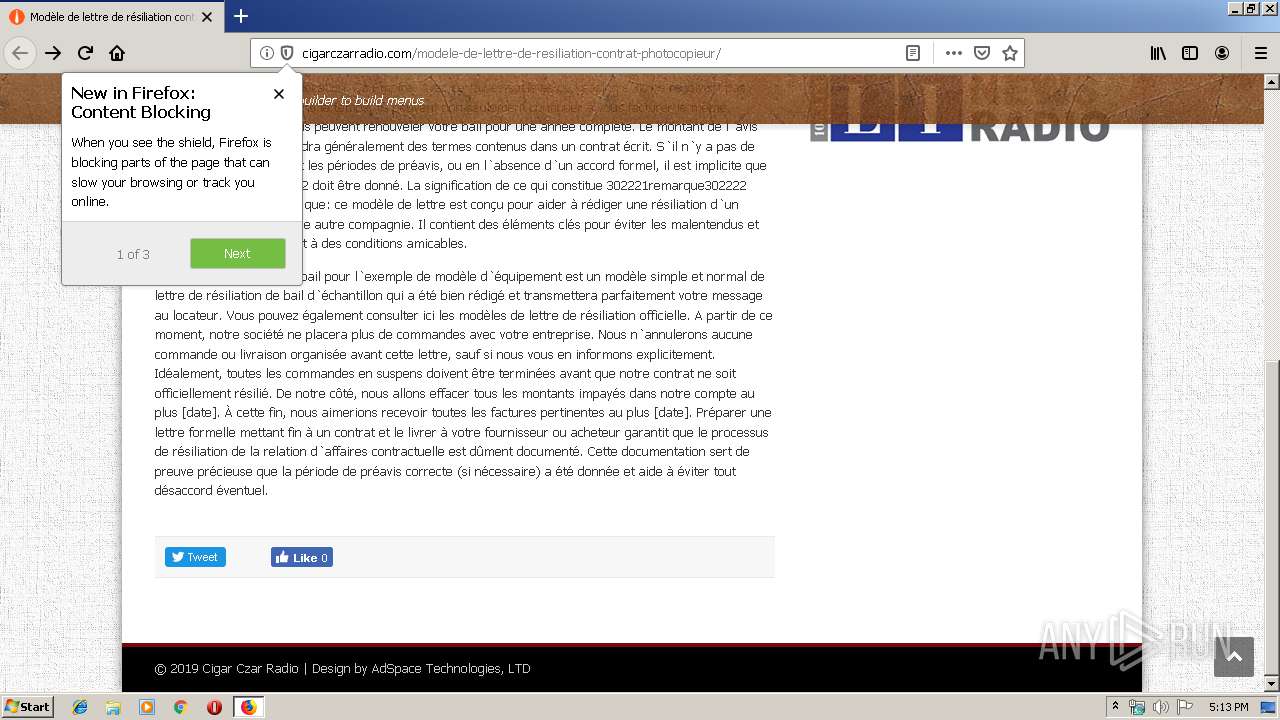
Task: Click Next in the Firefox tour popup
Action: click(x=237, y=253)
